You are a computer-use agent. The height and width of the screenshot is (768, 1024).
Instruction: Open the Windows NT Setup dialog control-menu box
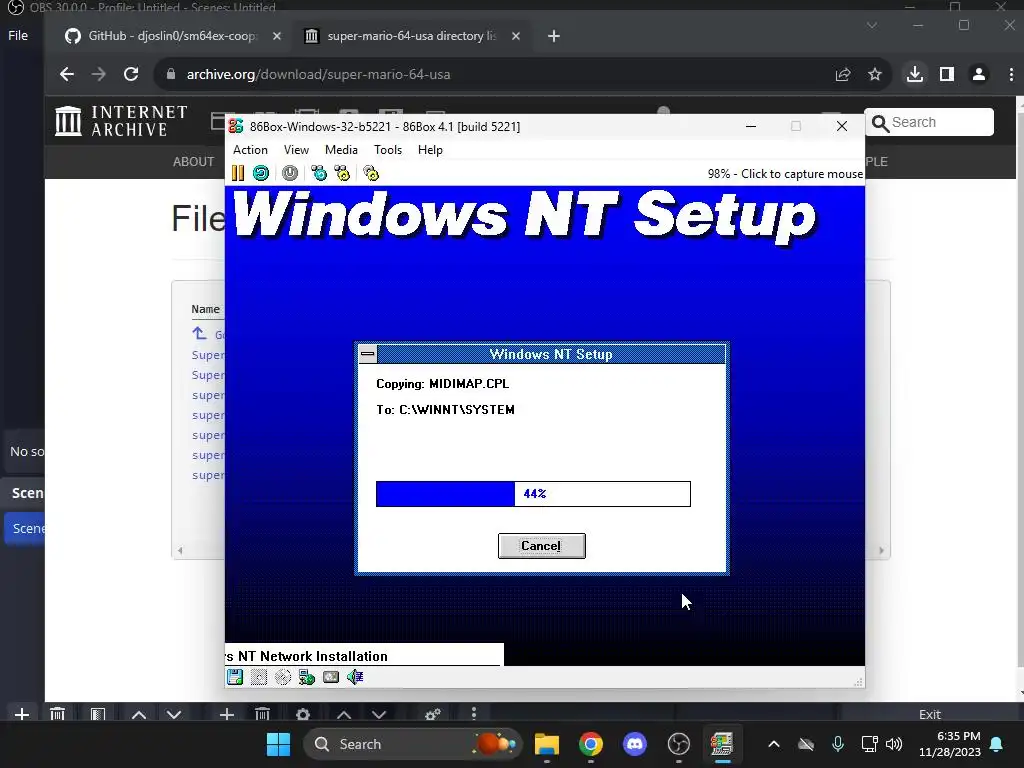368,354
